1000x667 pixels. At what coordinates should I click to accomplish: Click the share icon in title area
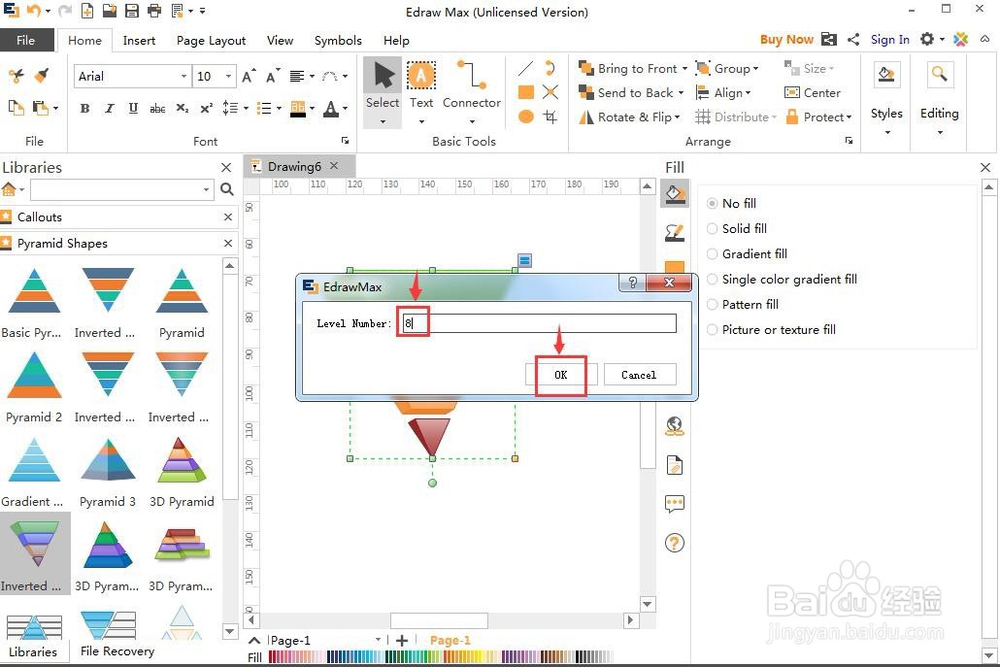coord(853,40)
